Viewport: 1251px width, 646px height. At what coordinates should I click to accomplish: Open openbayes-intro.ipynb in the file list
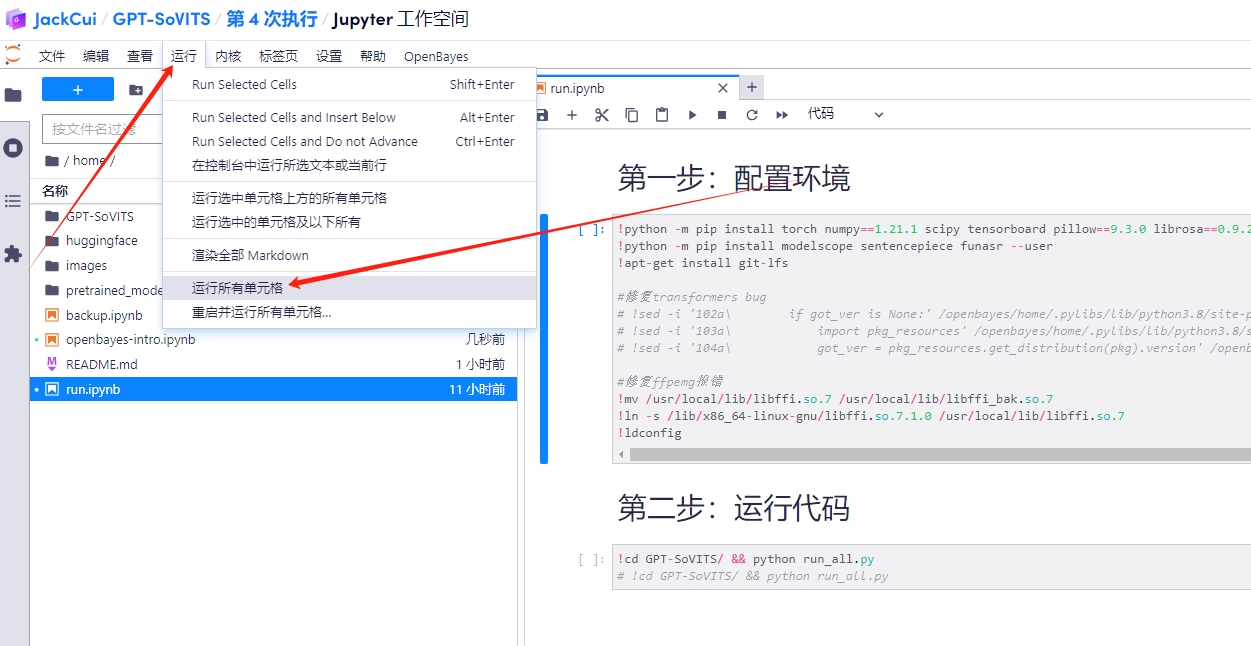tap(273, 340)
